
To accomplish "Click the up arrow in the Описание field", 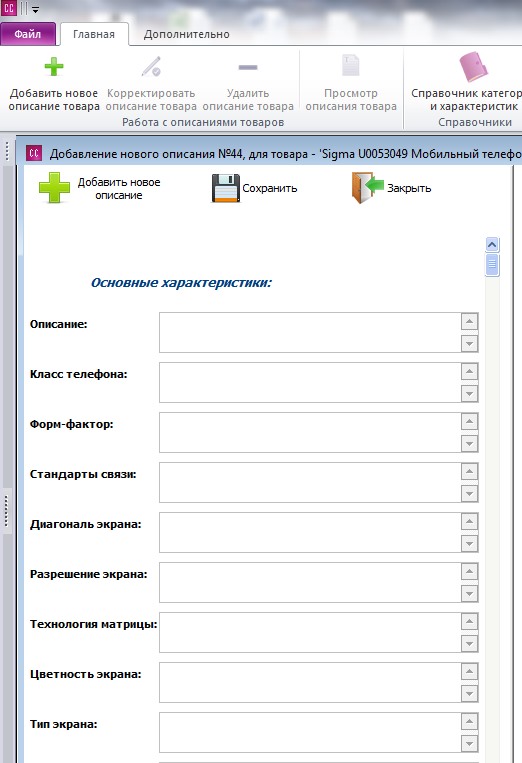I will point(469,322).
